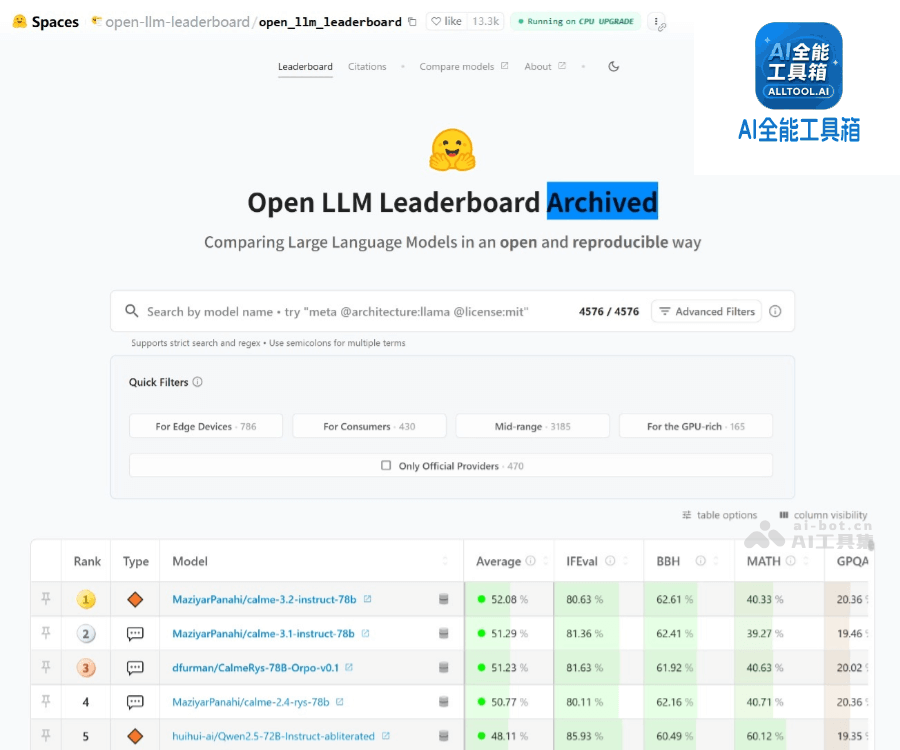The image size is (900, 750).
Task: Sort by the MATH column arrows
Action: pos(806,561)
